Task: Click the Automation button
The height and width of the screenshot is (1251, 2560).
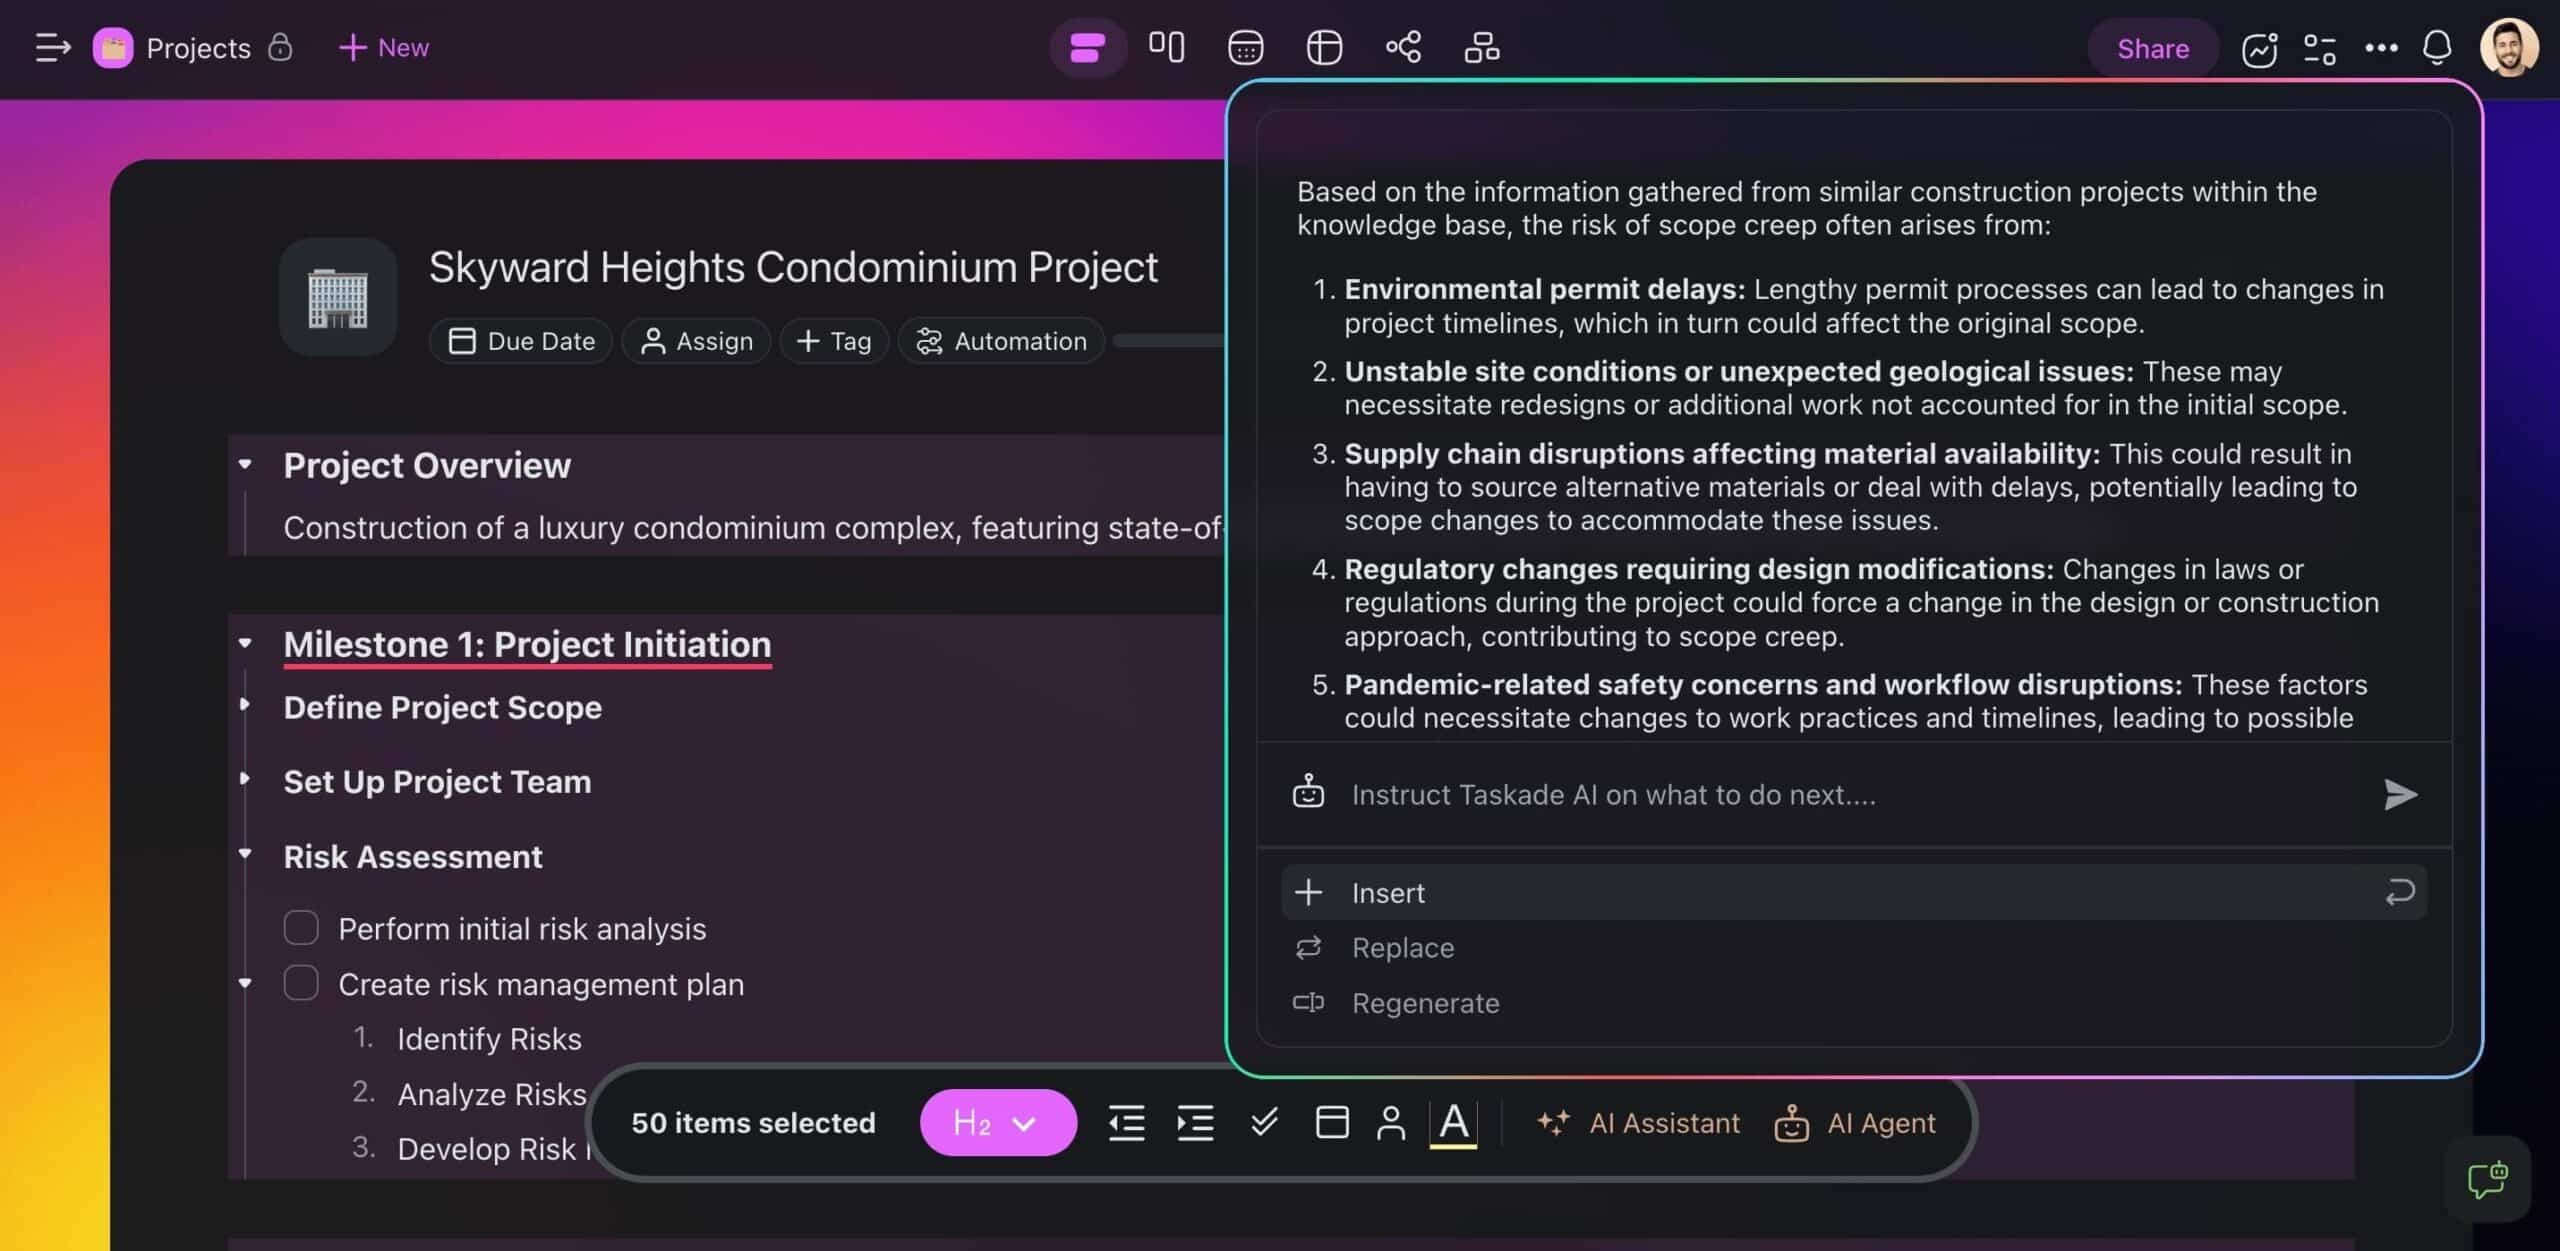Action: tap(1001, 341)
